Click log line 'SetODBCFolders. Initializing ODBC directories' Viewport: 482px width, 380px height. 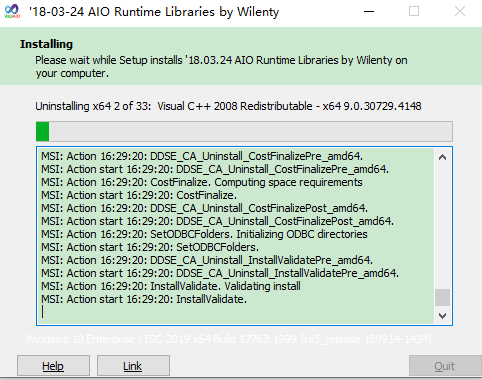tap(204, 234)
